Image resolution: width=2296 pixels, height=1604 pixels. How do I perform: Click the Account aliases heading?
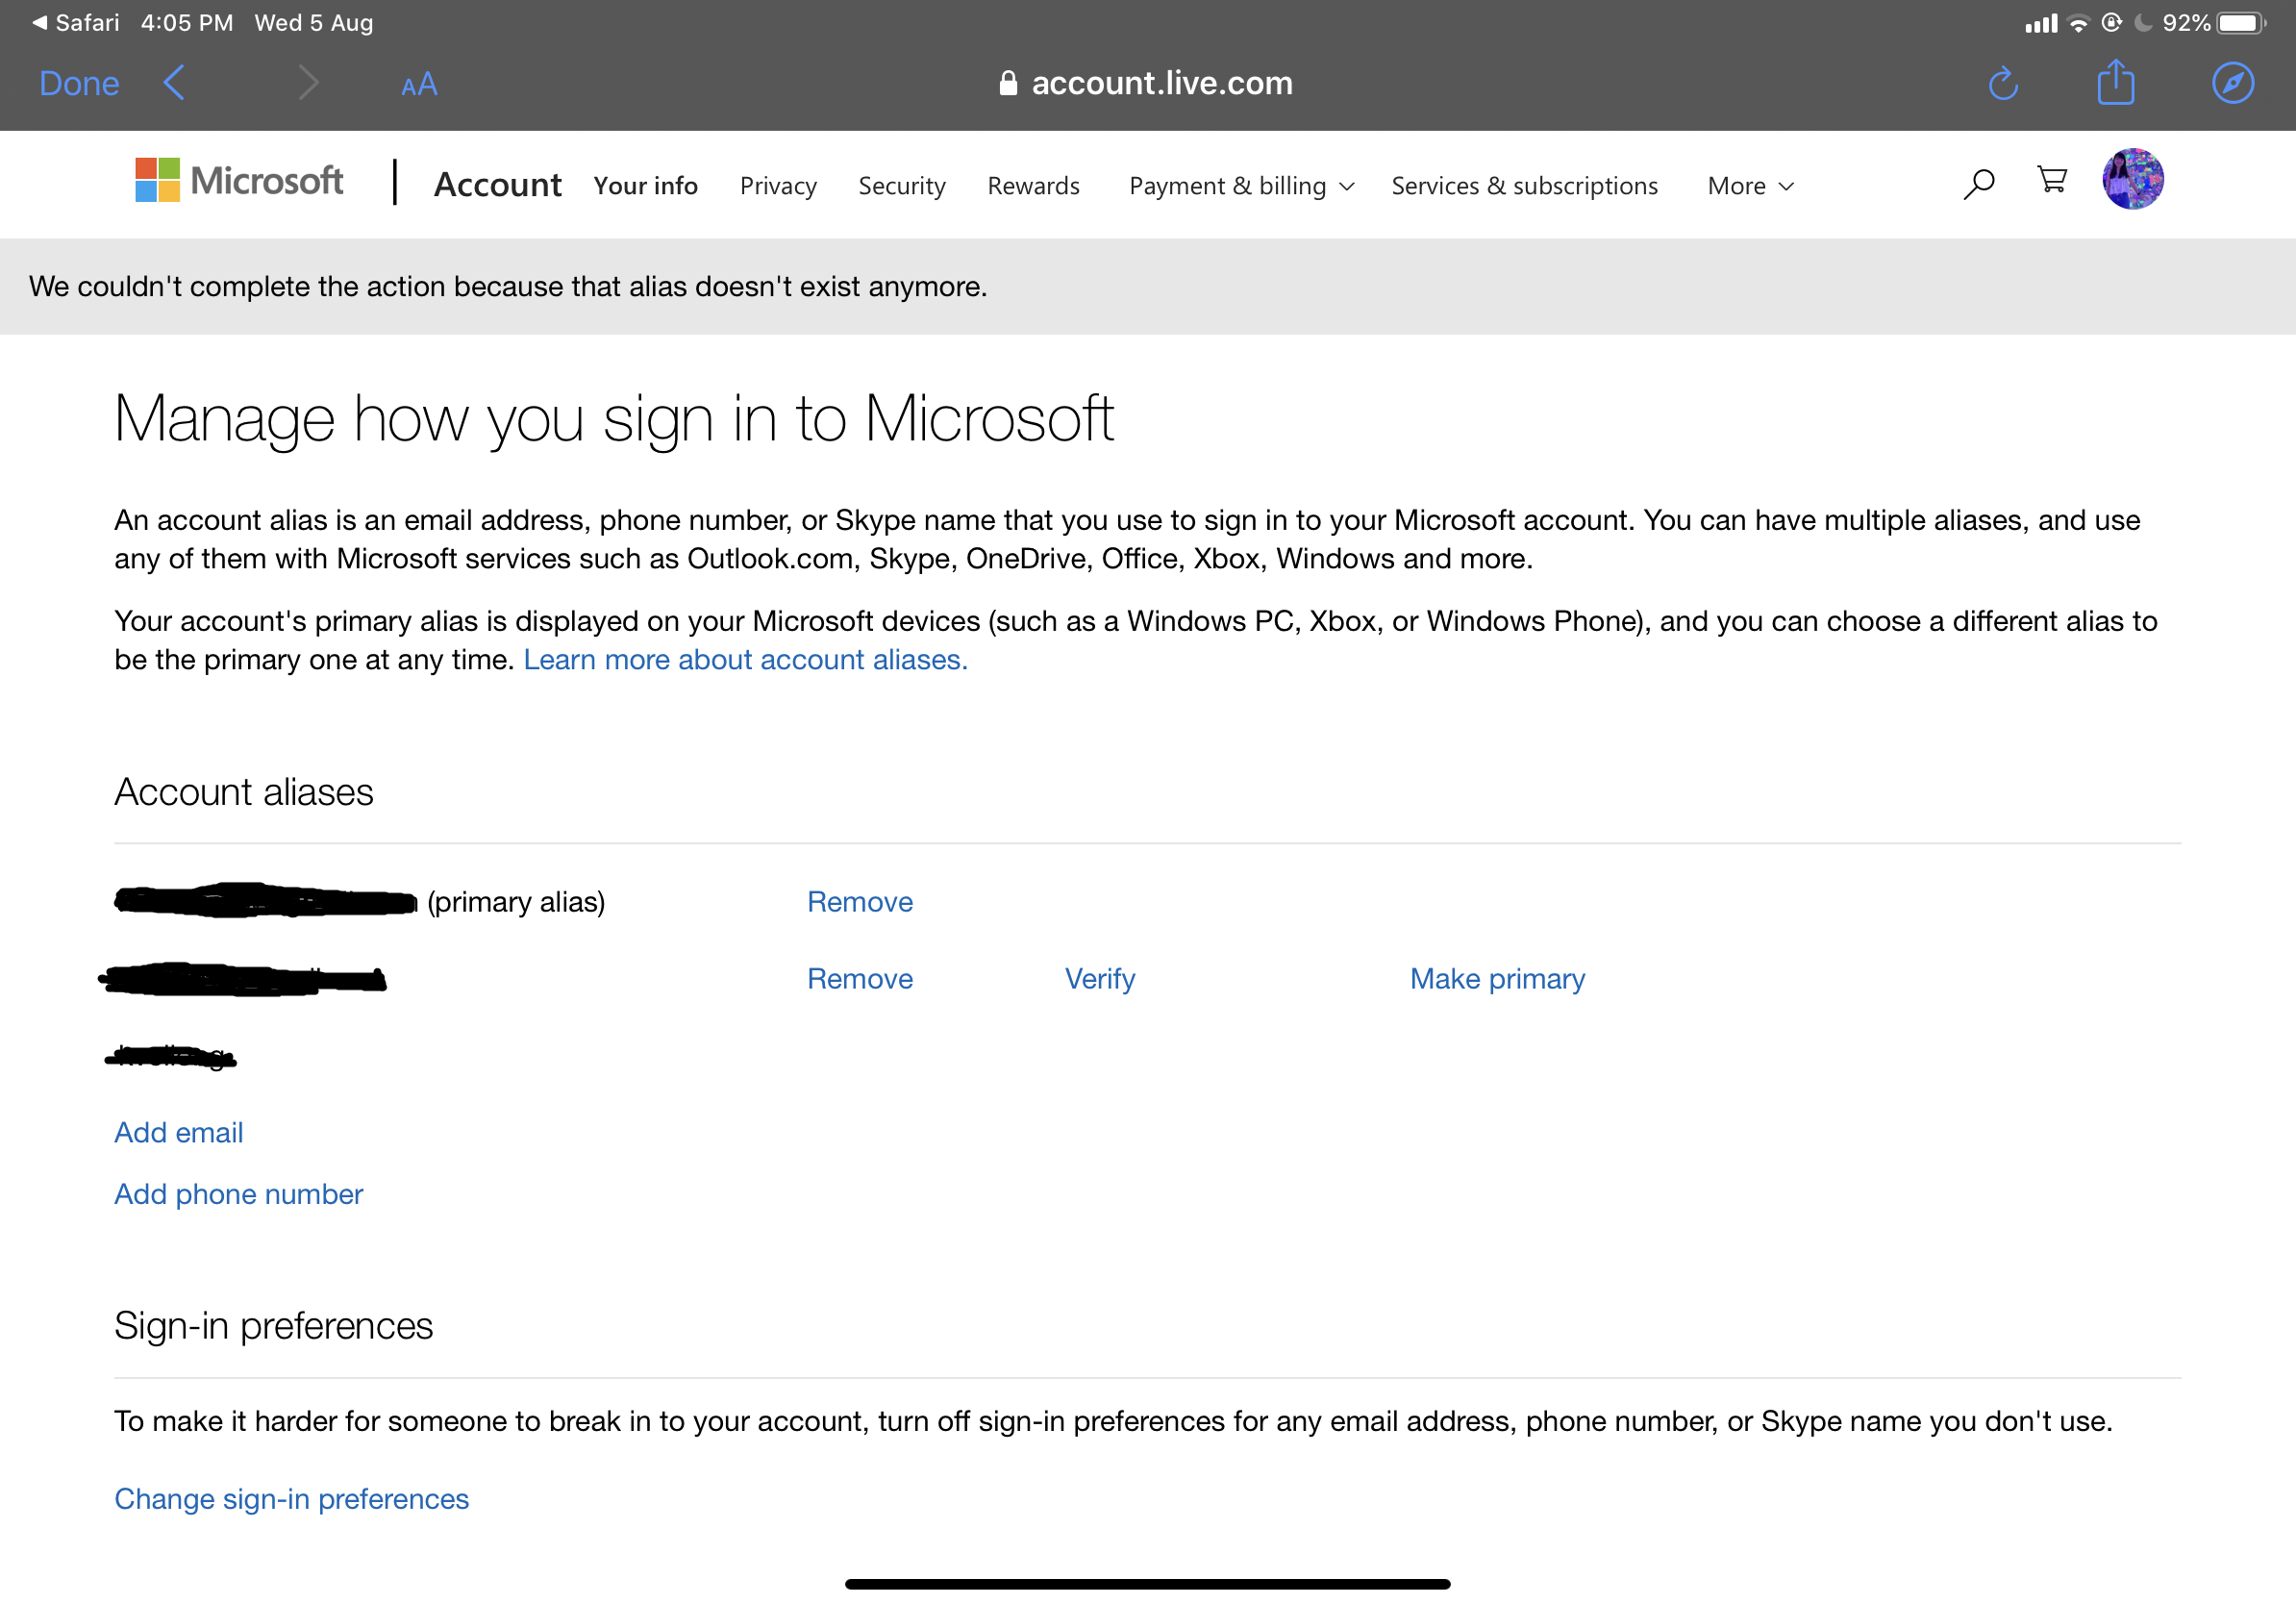[x=243, y=792]
